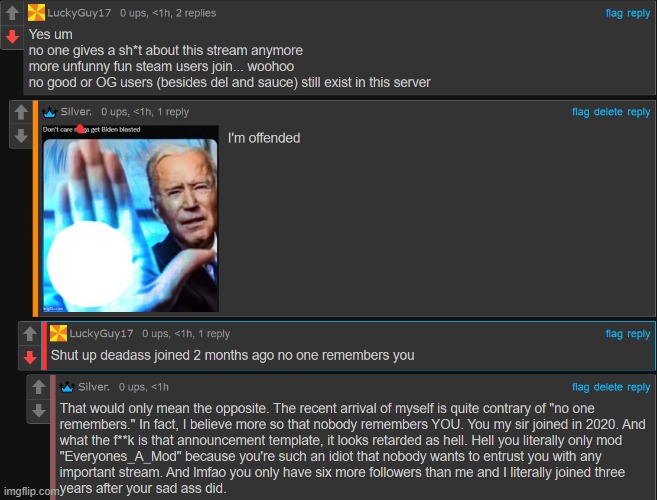Screen dimensions: 657x500
Task: Open the Biden blast meme image
Action: [x=130, y=218]
